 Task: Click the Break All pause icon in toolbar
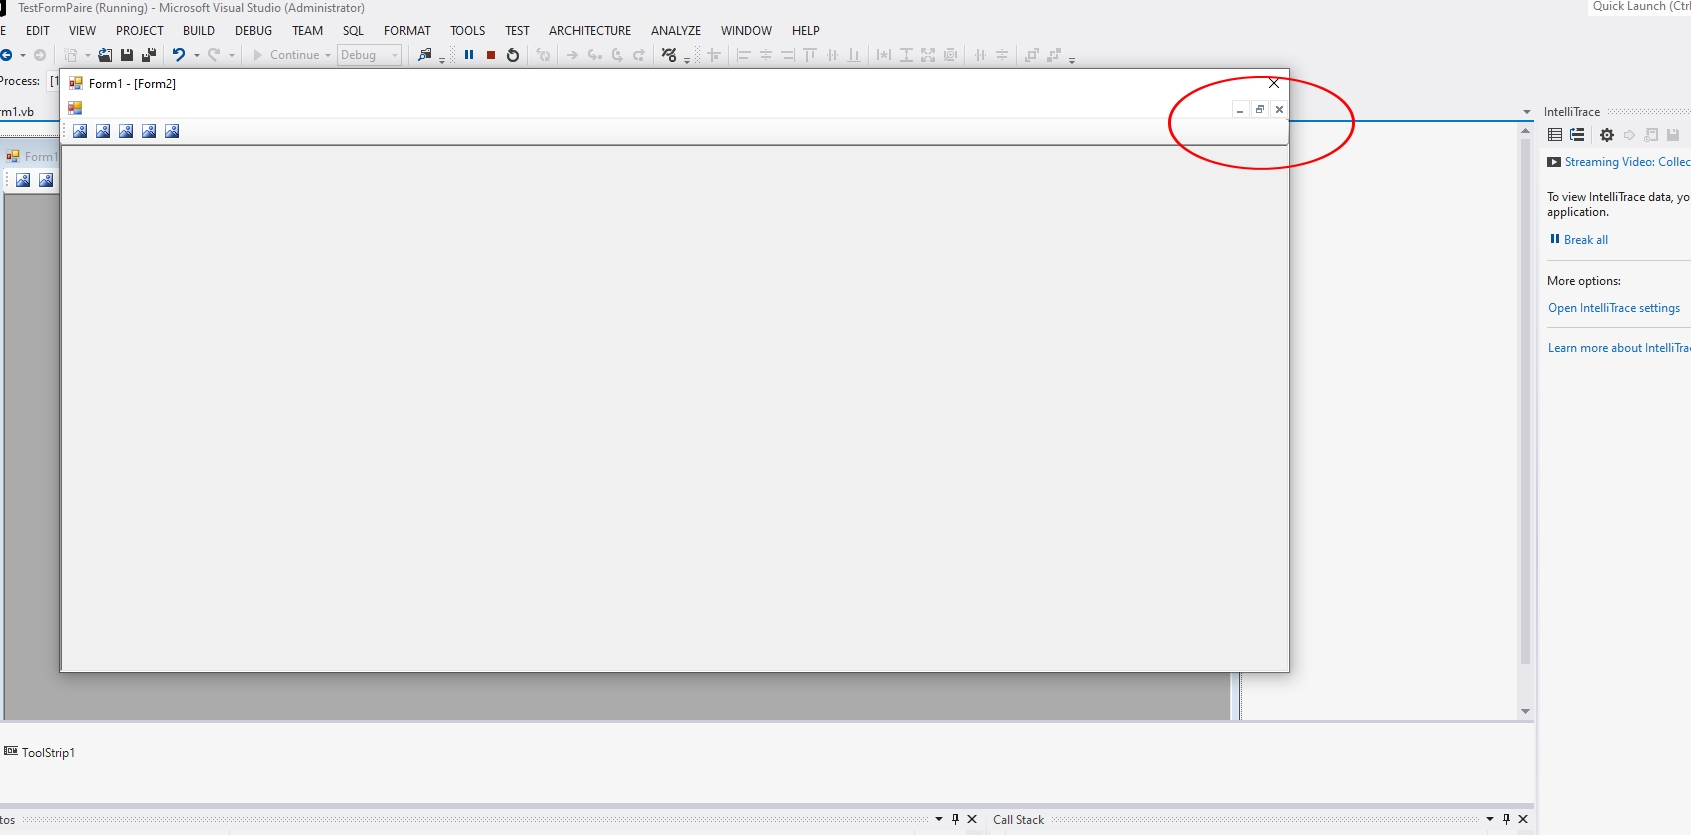click(x=469, y=55)
